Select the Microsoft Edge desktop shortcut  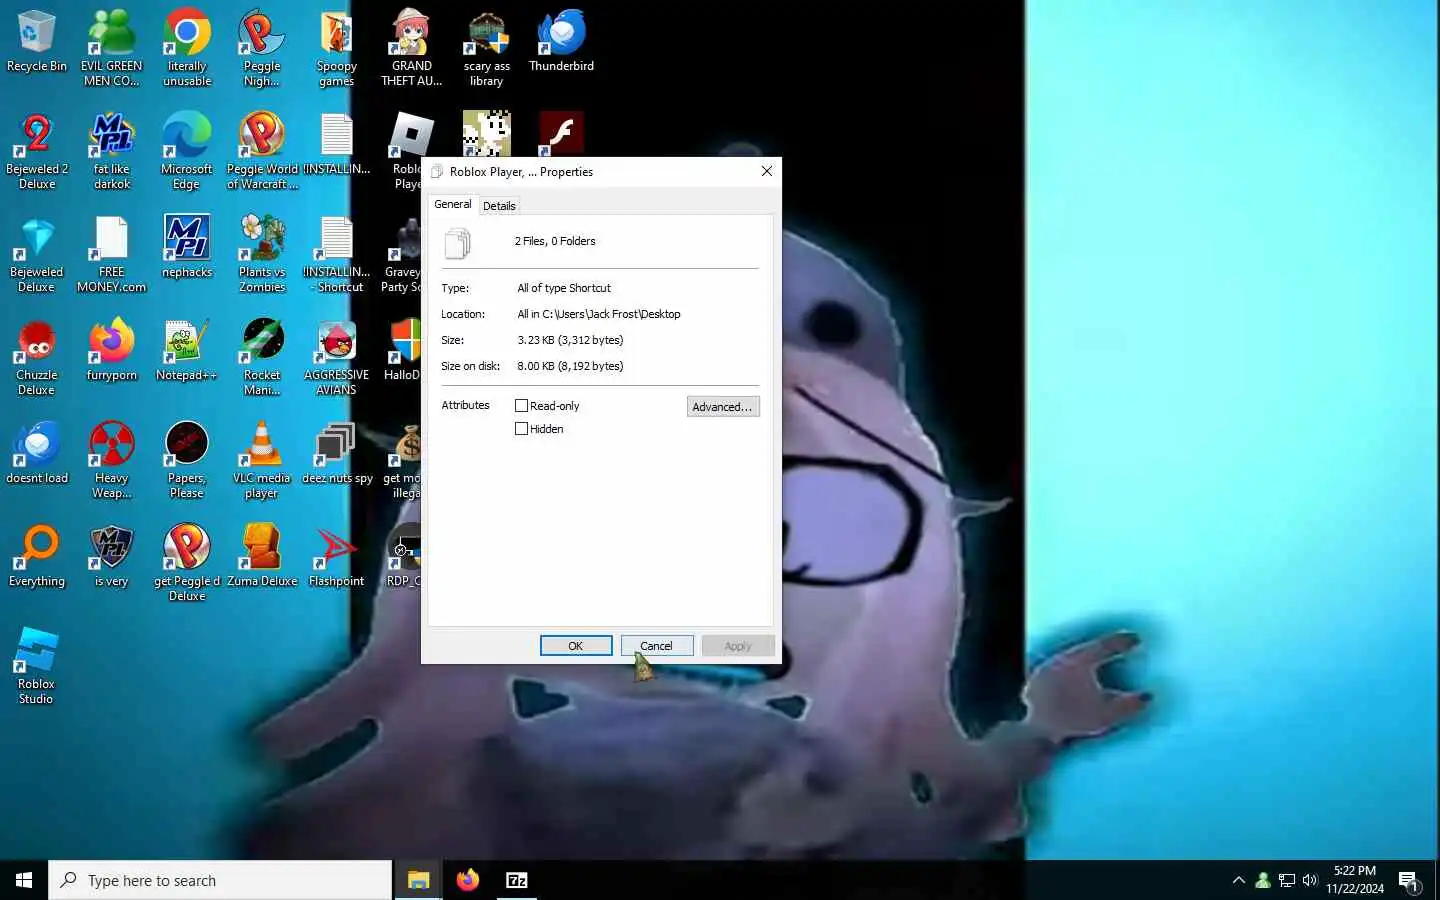(x=187, y=151)
